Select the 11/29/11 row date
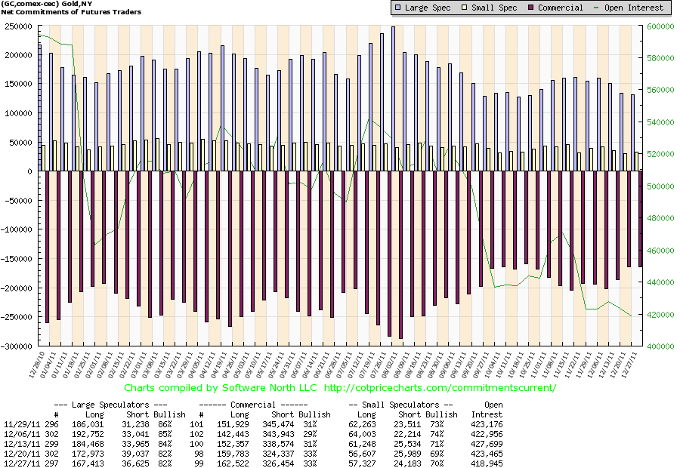The width and height of the screenshot is (680, 468). pyautogui.click(x=23, y=424)
